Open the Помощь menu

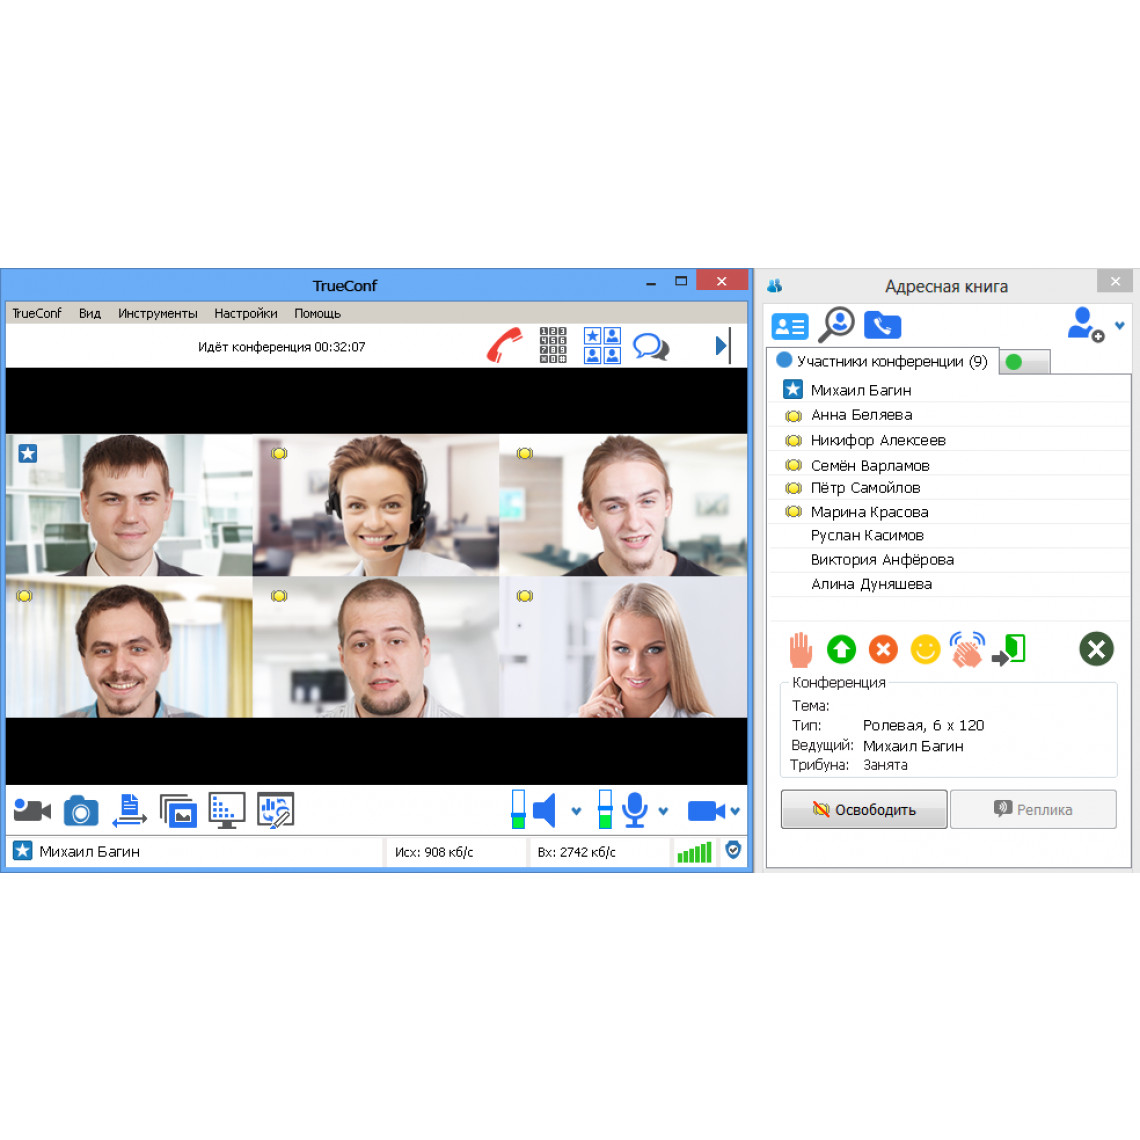318,313
